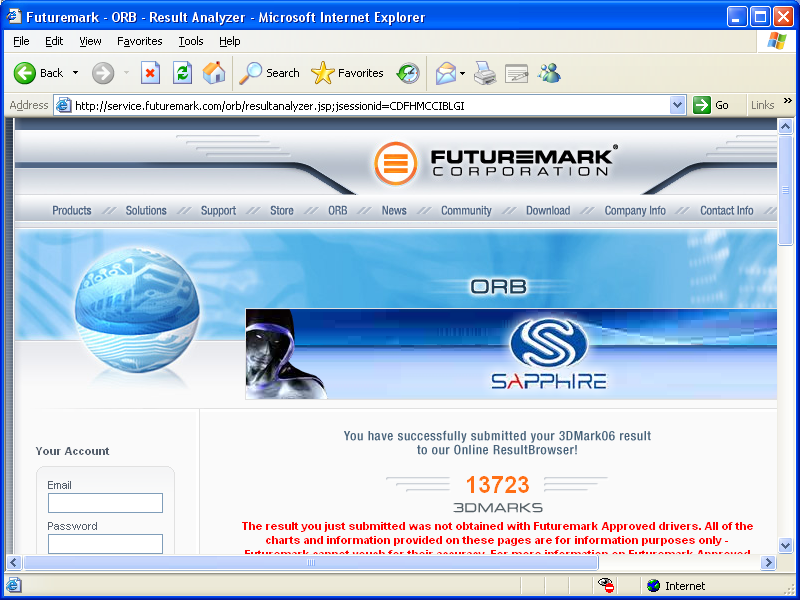Refresh the page with the green arrows icon
The height and width of the screenshot is (600, 800).
182,73
